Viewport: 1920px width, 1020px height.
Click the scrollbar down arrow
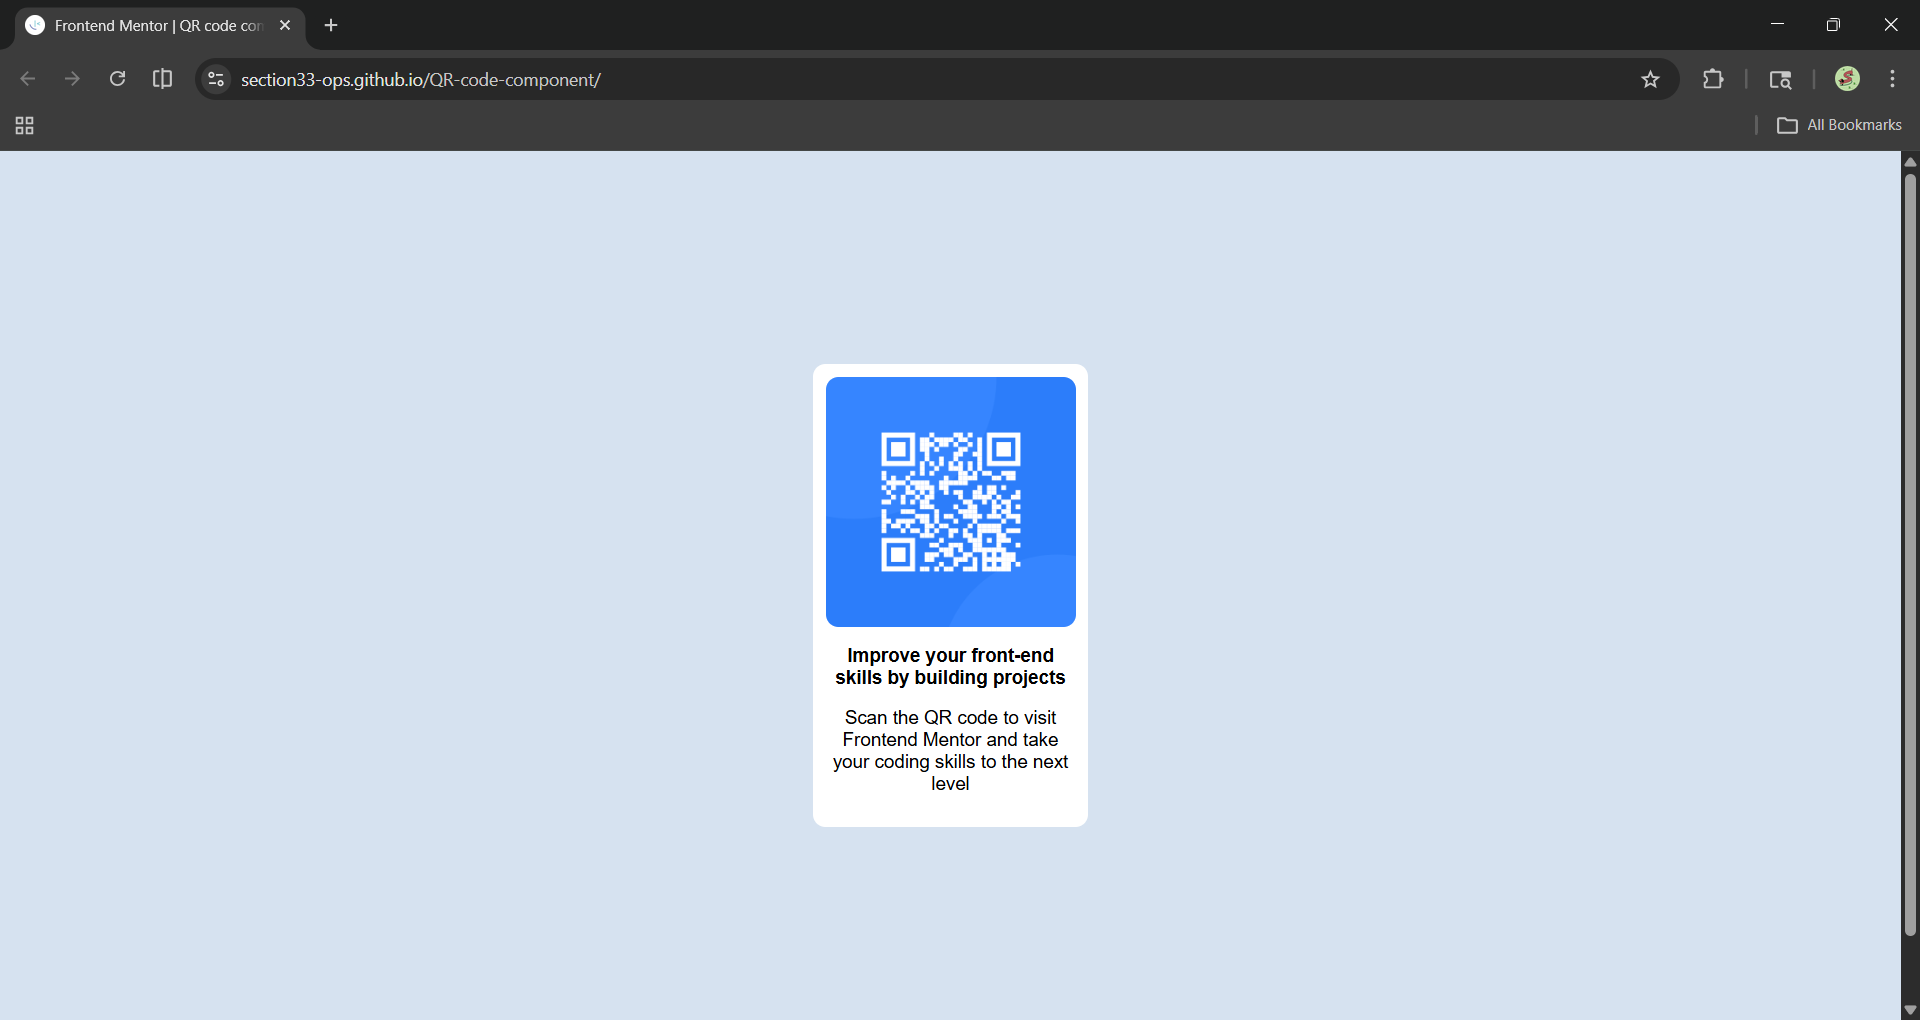pyautogui.click(x=1909, y=1009)
